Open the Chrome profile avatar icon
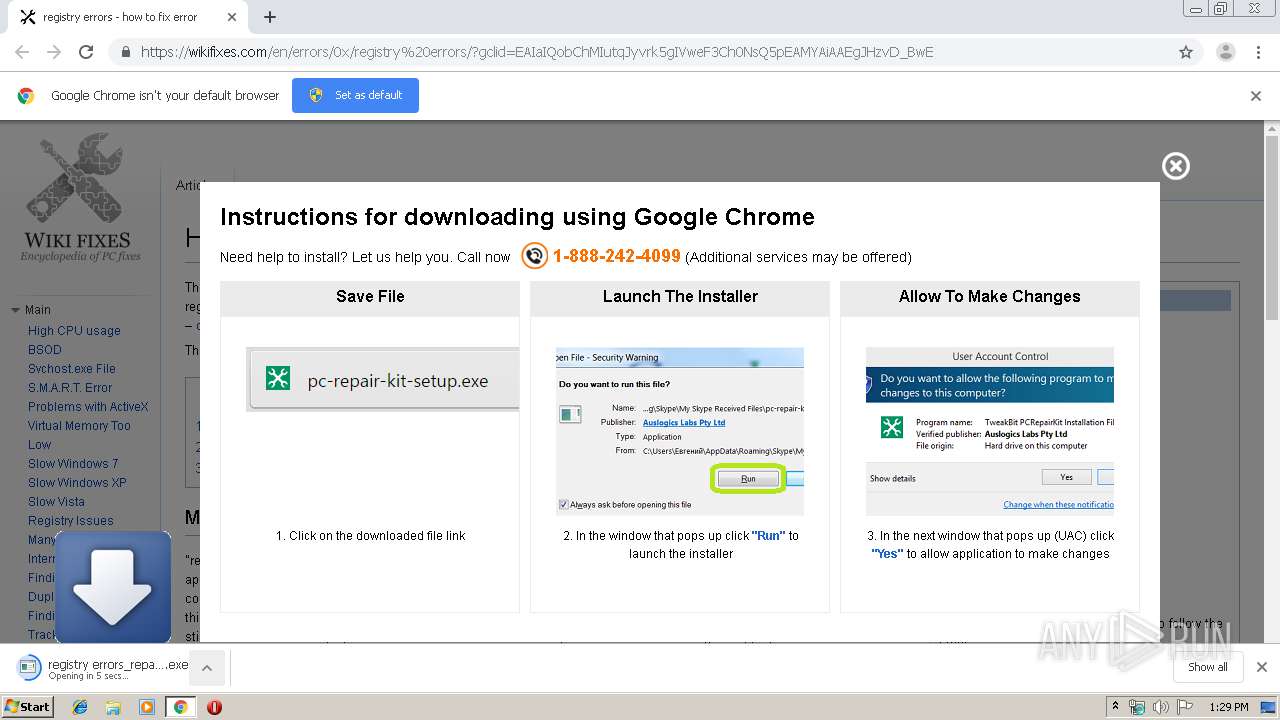 1225,52
